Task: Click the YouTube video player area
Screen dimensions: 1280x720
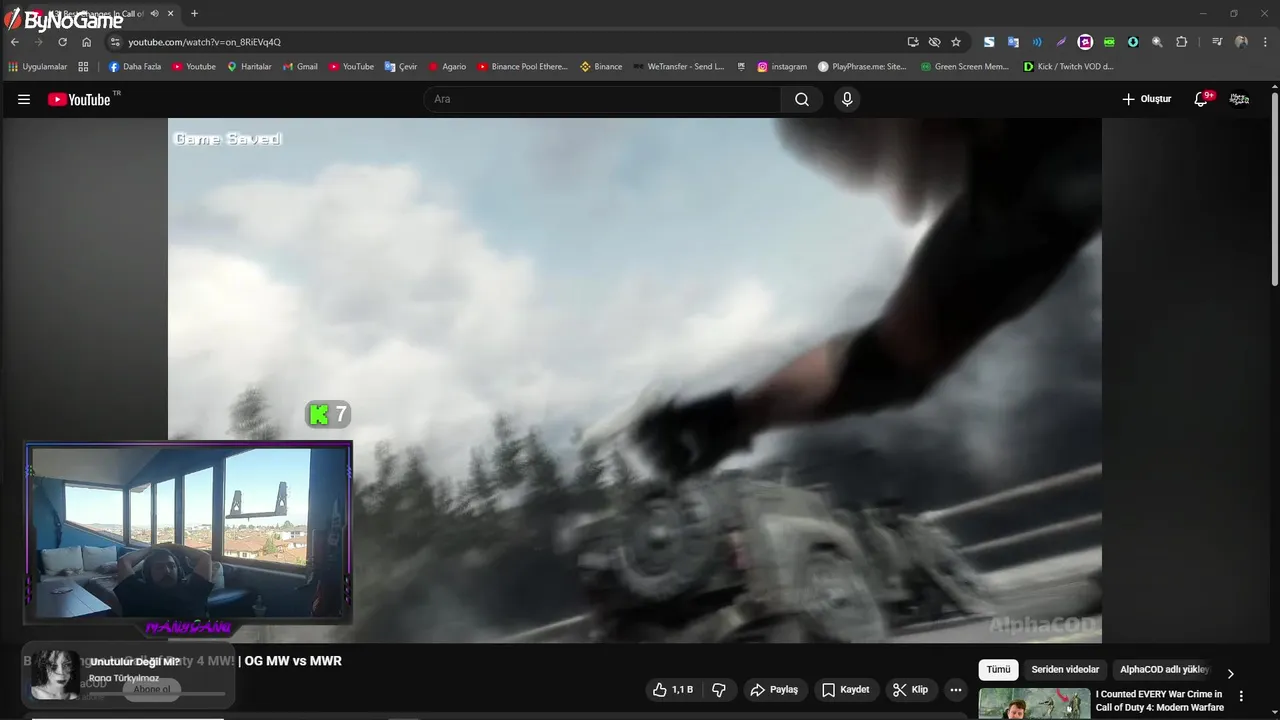Action: tap(635, 380)
